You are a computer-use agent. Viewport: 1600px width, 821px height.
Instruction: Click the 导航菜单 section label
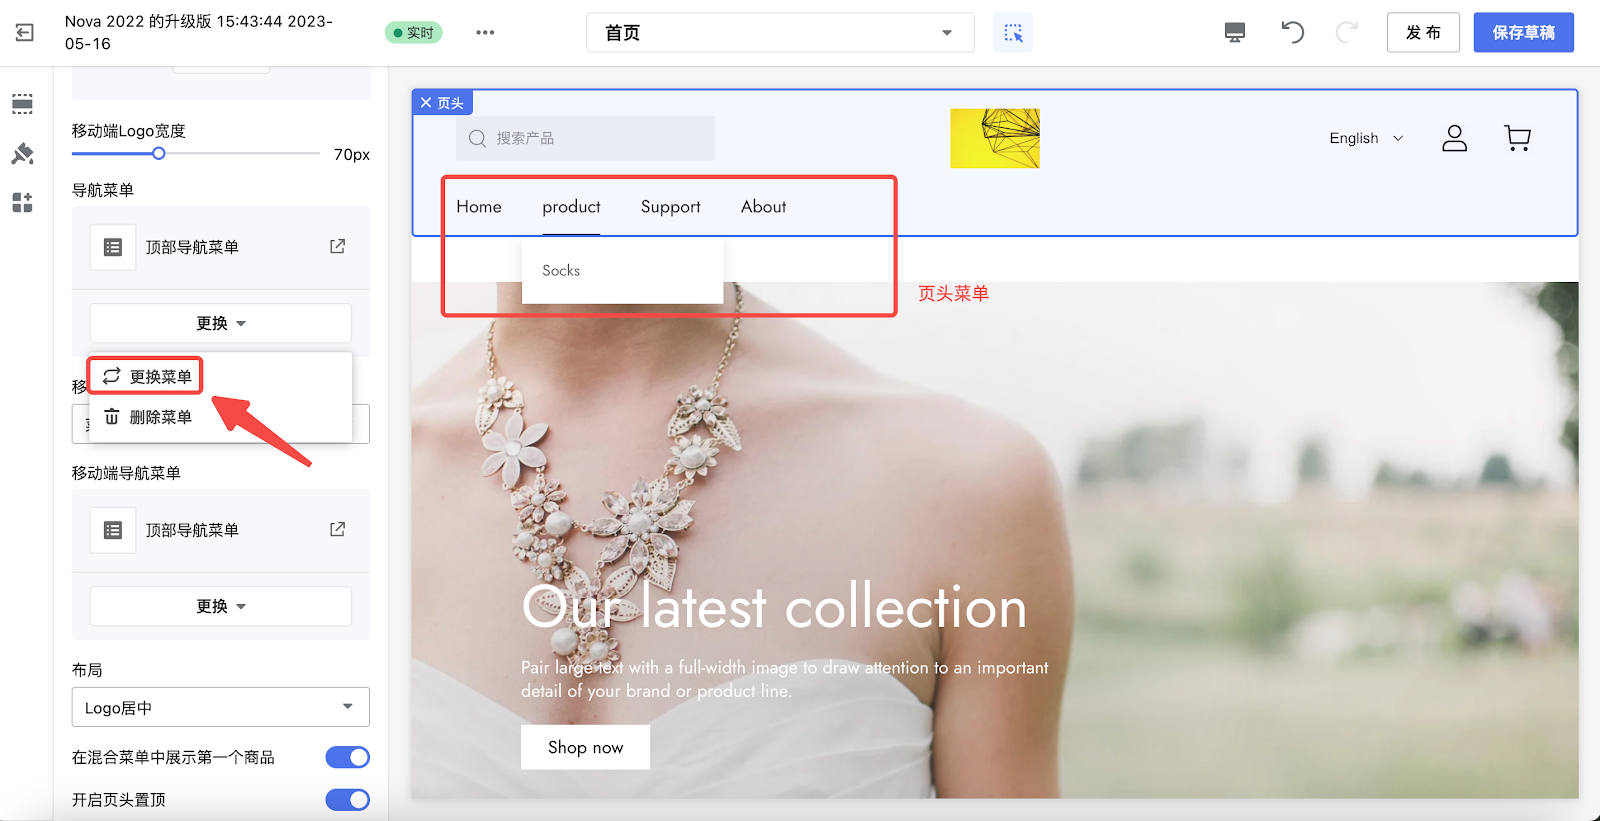(102, 190)
